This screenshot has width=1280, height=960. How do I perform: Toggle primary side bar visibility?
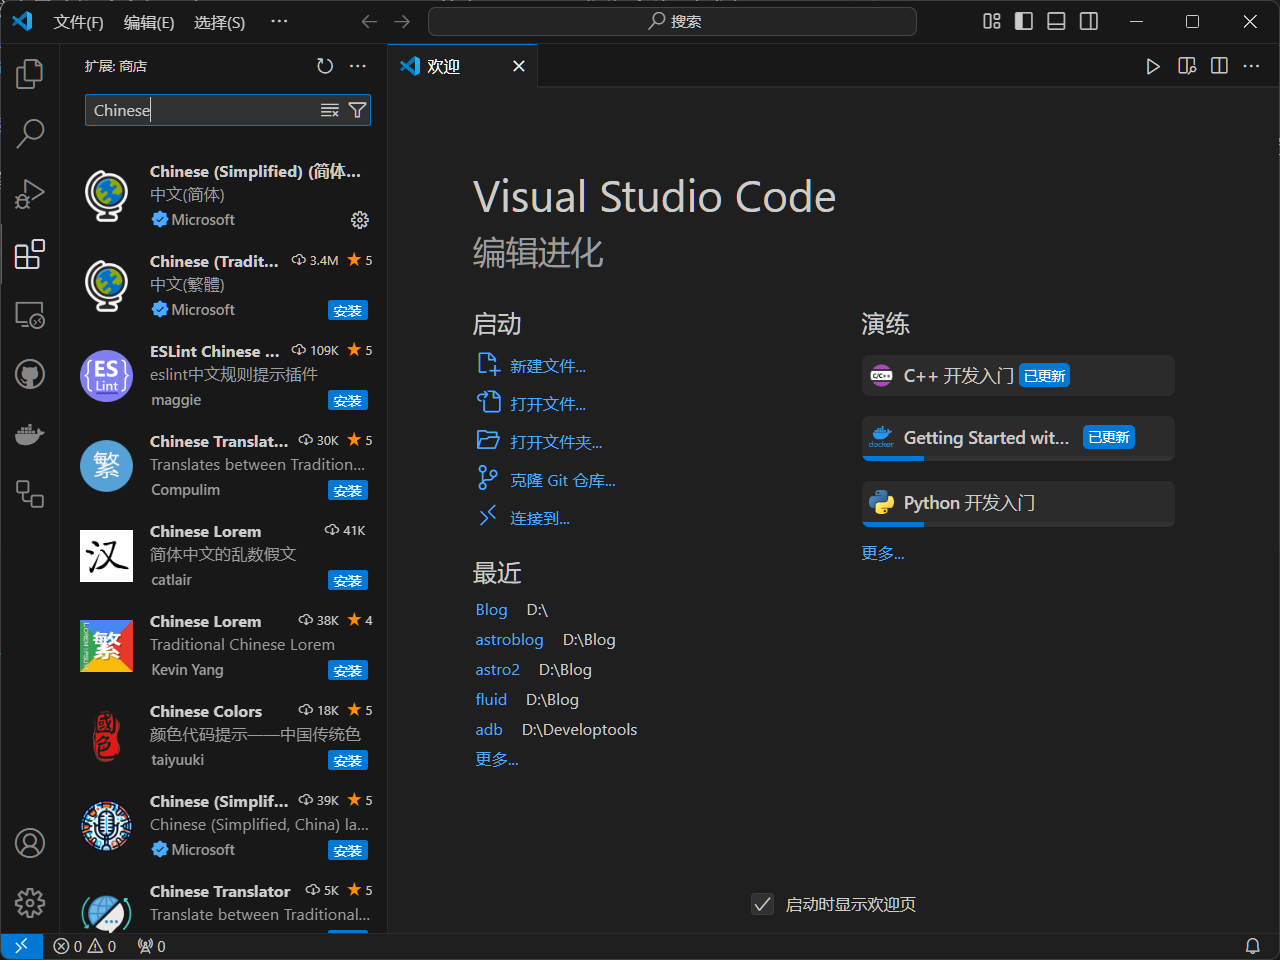pos(1024,21)
